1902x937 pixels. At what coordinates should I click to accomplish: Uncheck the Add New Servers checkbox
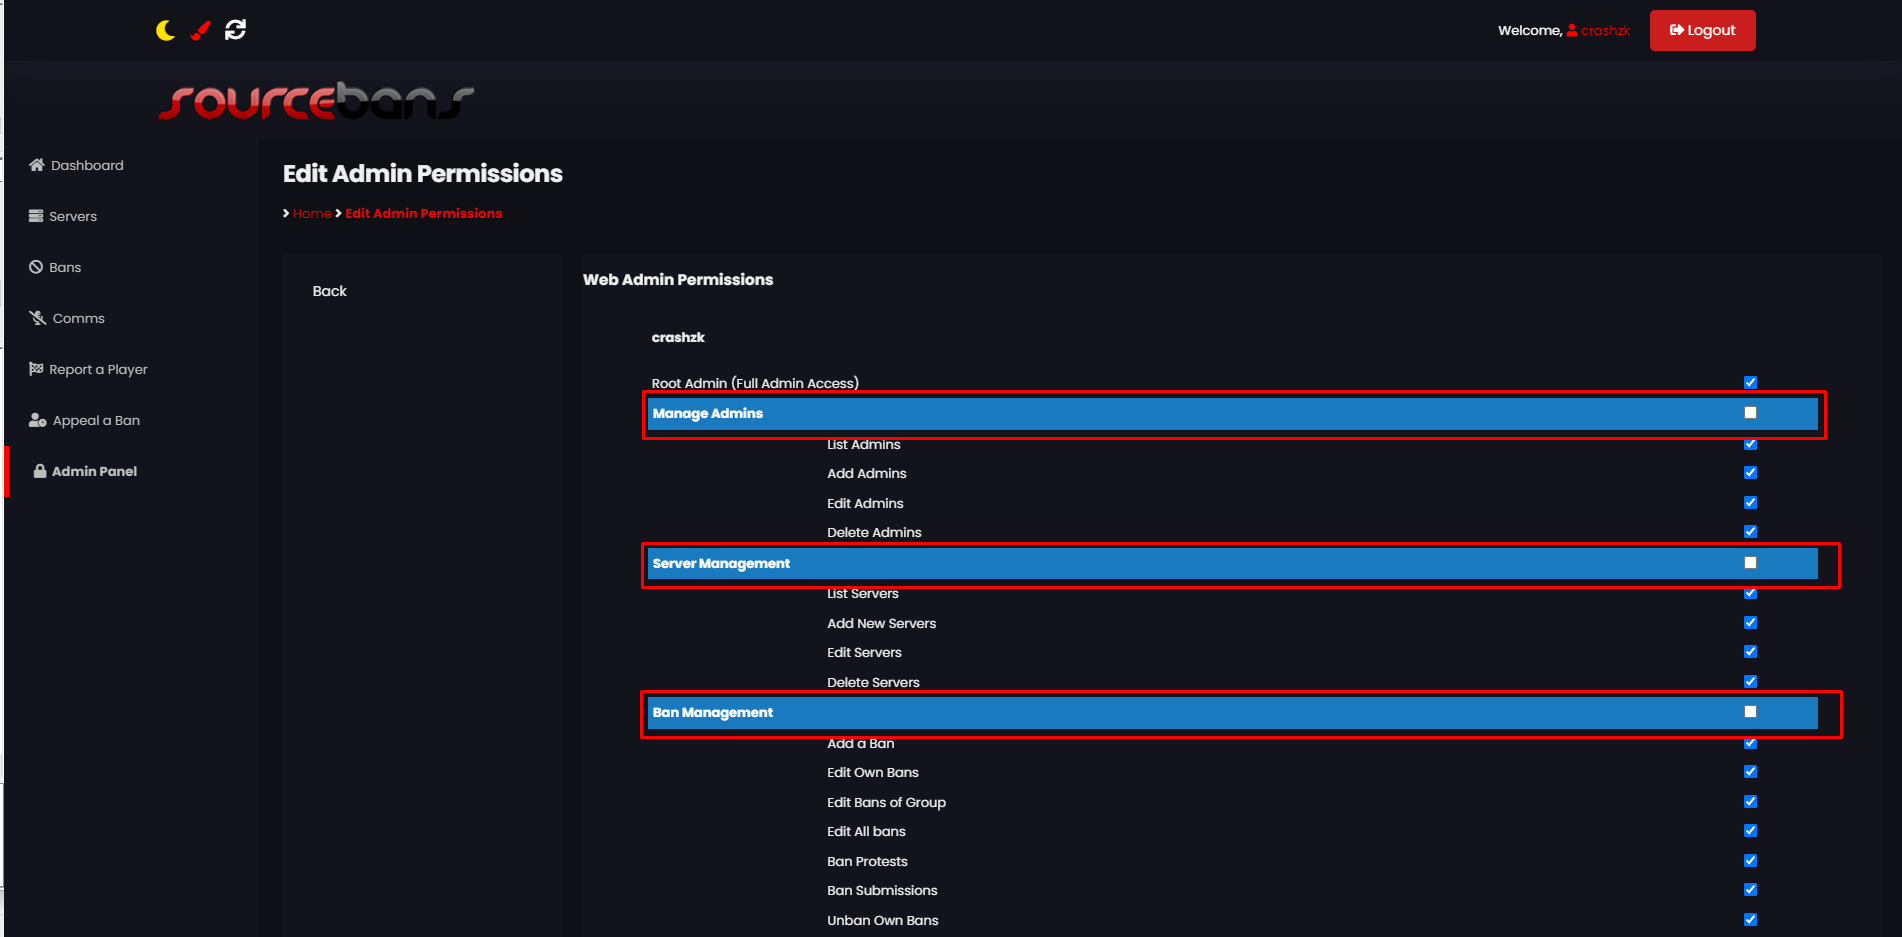click(1750, 622)
